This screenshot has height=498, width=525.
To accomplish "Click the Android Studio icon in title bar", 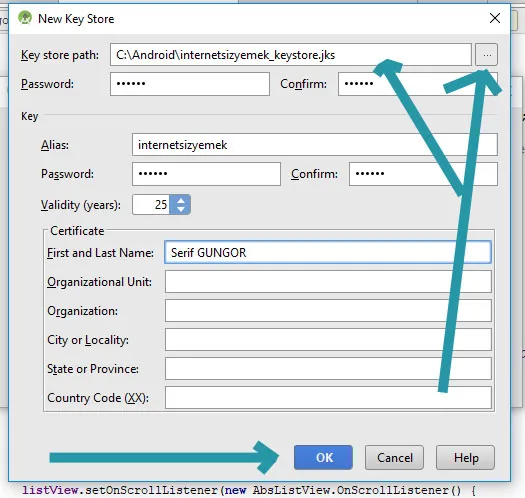I will (25, 18).
